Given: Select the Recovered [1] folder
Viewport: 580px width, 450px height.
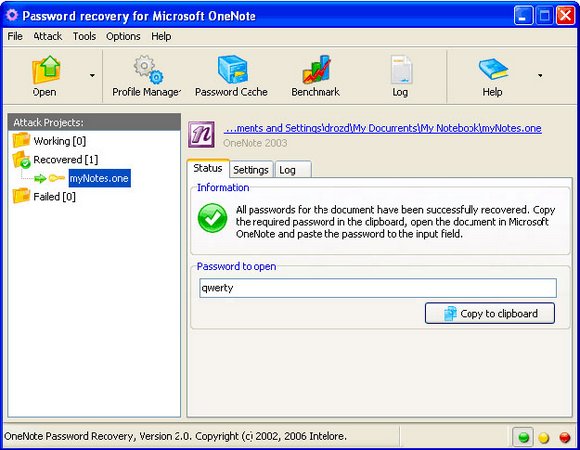Looking at the screenshot, I should pos(55,160).
